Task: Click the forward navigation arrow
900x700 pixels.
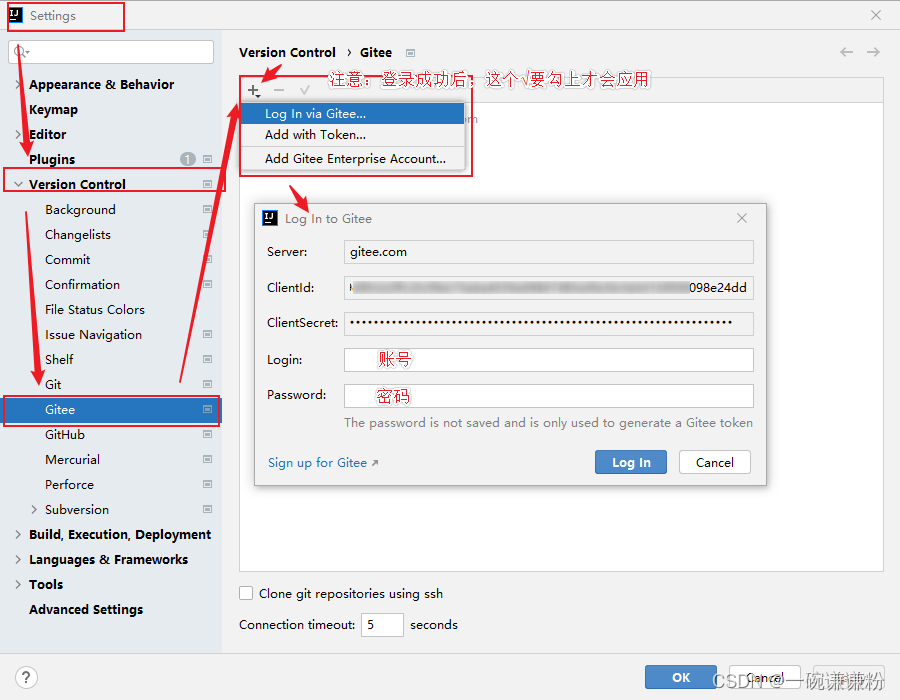Action: [x=873, y=52]
